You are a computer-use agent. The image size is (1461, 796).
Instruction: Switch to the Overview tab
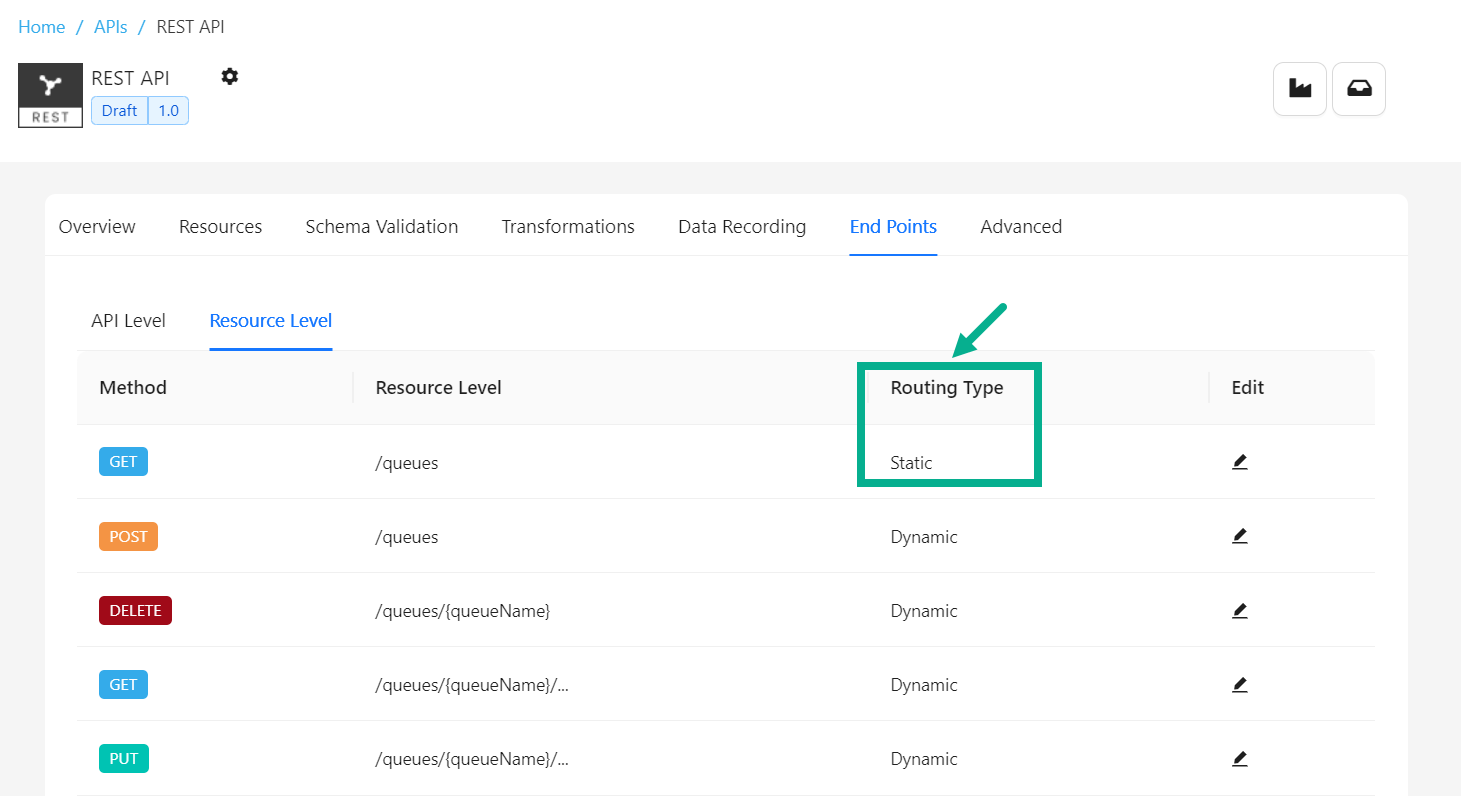tap(96, 226)
